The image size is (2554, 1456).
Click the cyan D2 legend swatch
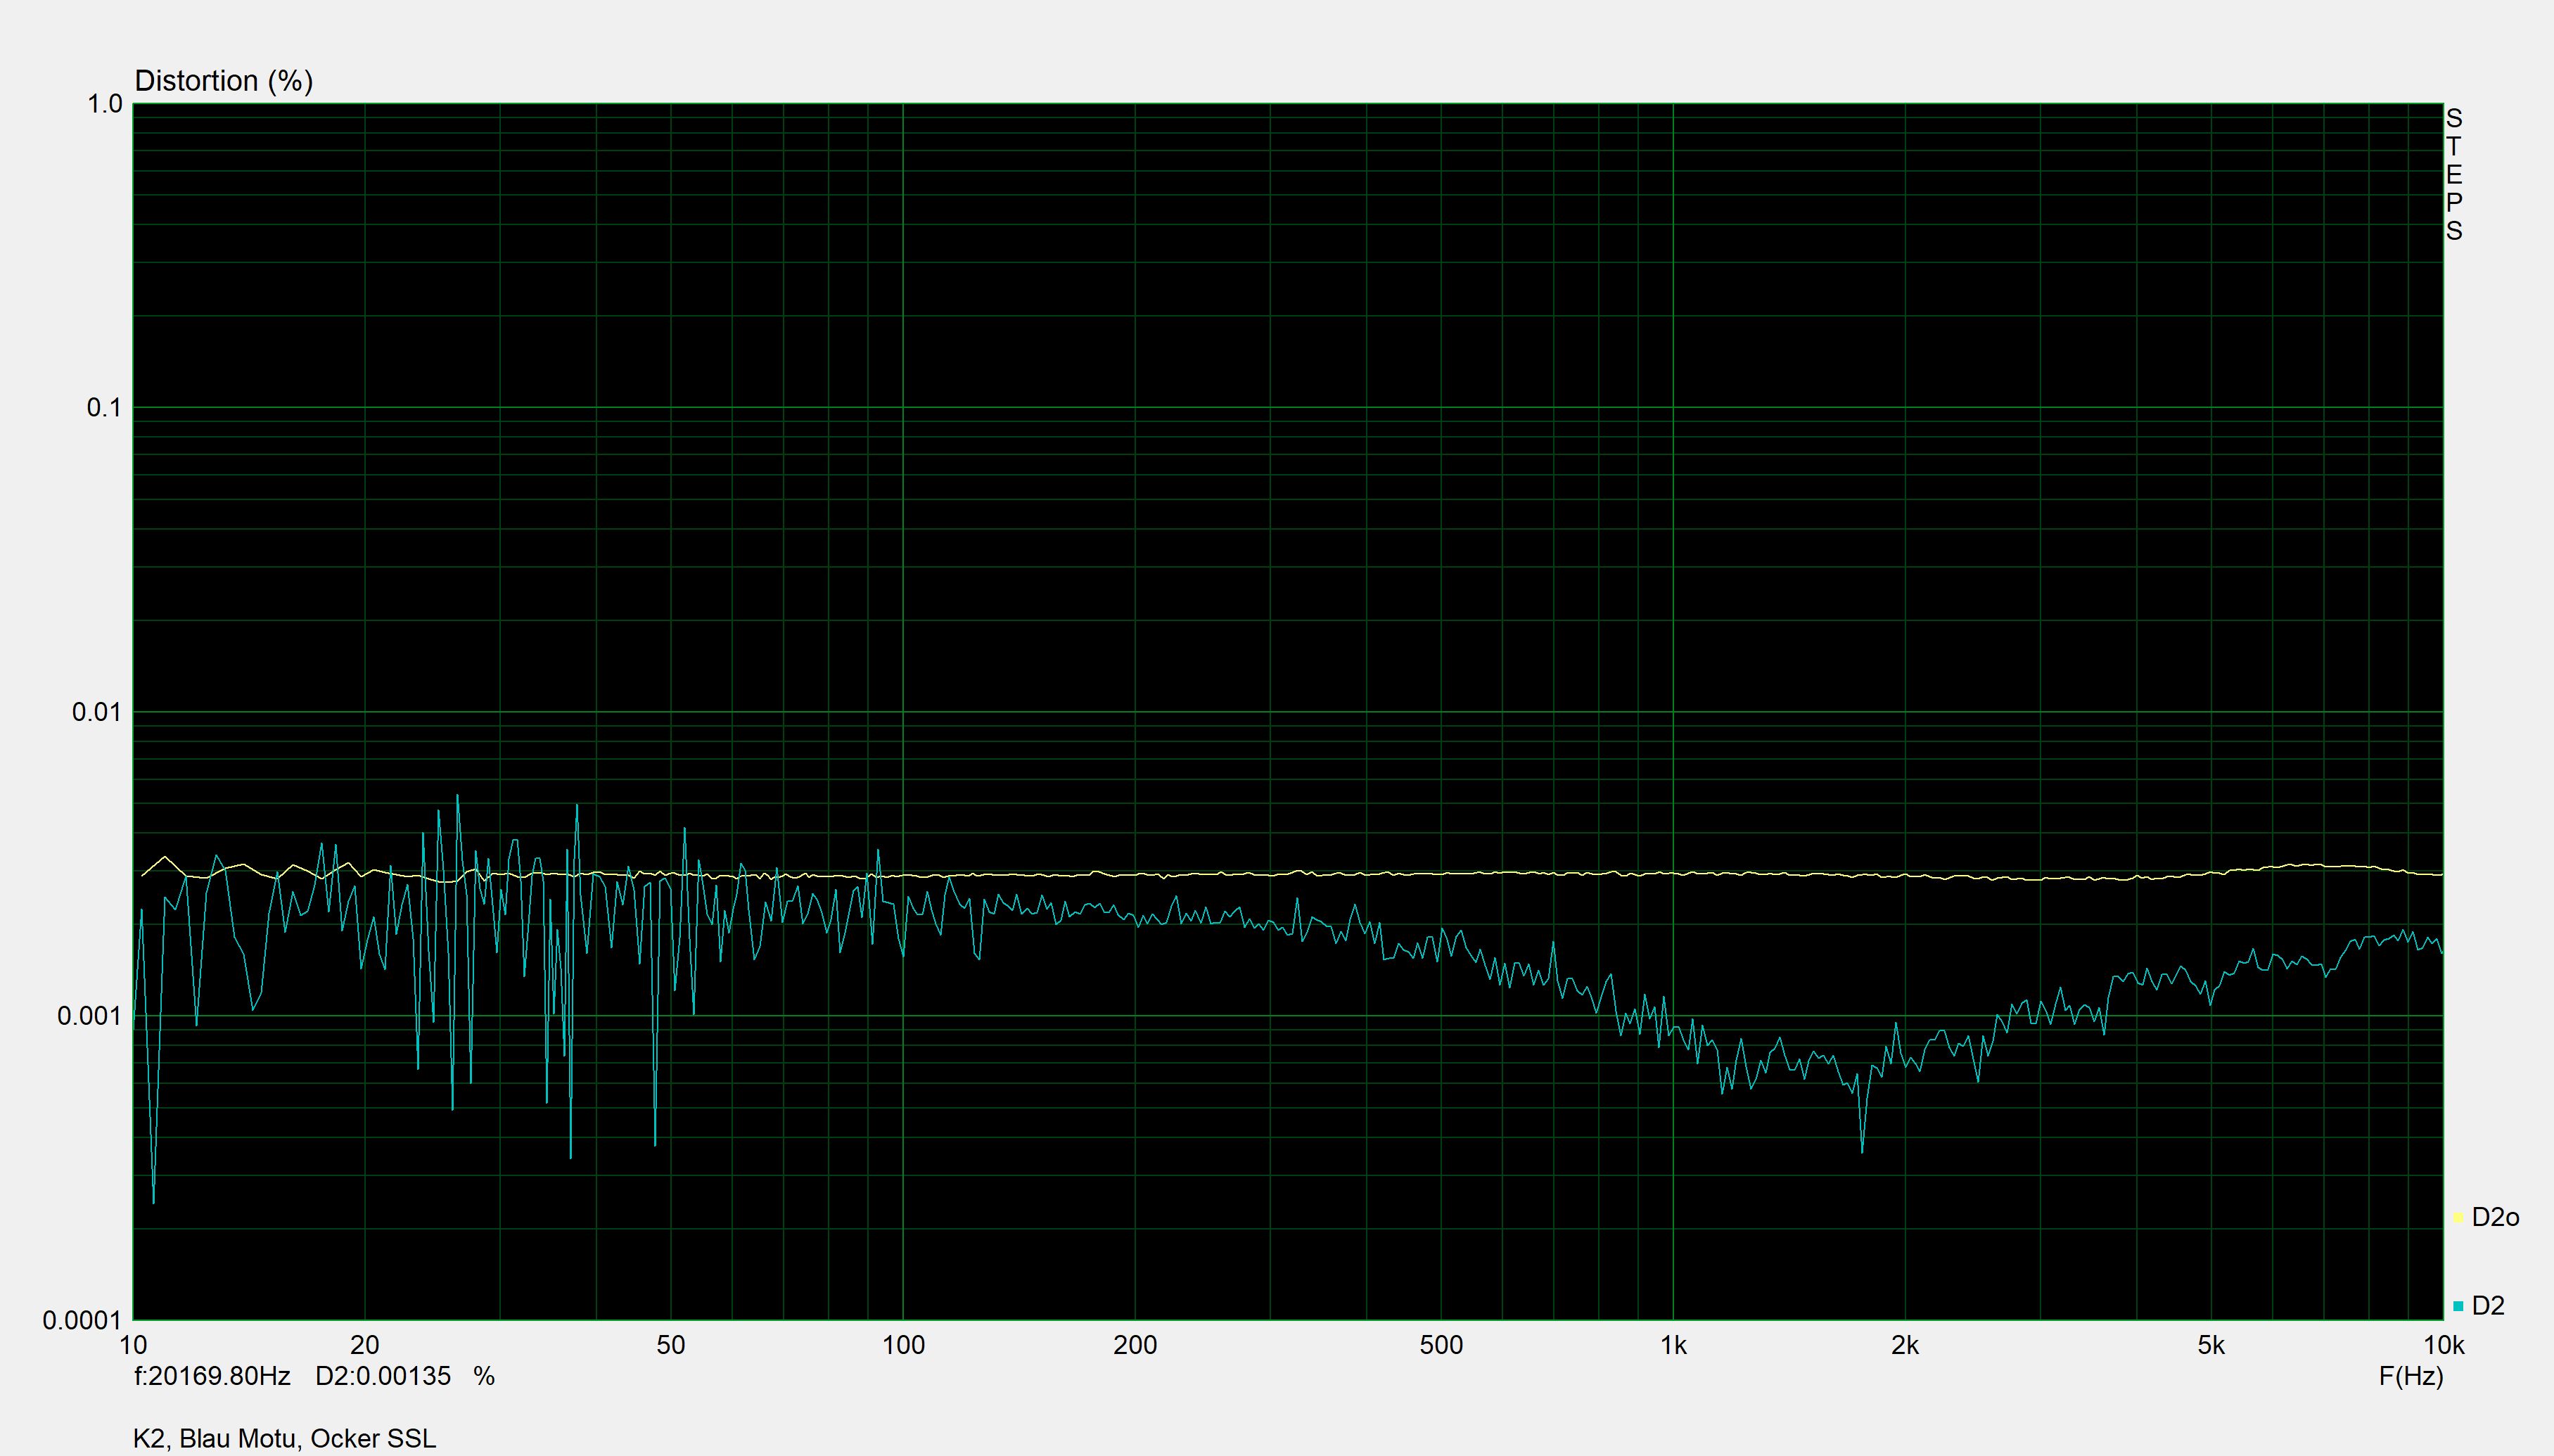coord(2458,1306)
